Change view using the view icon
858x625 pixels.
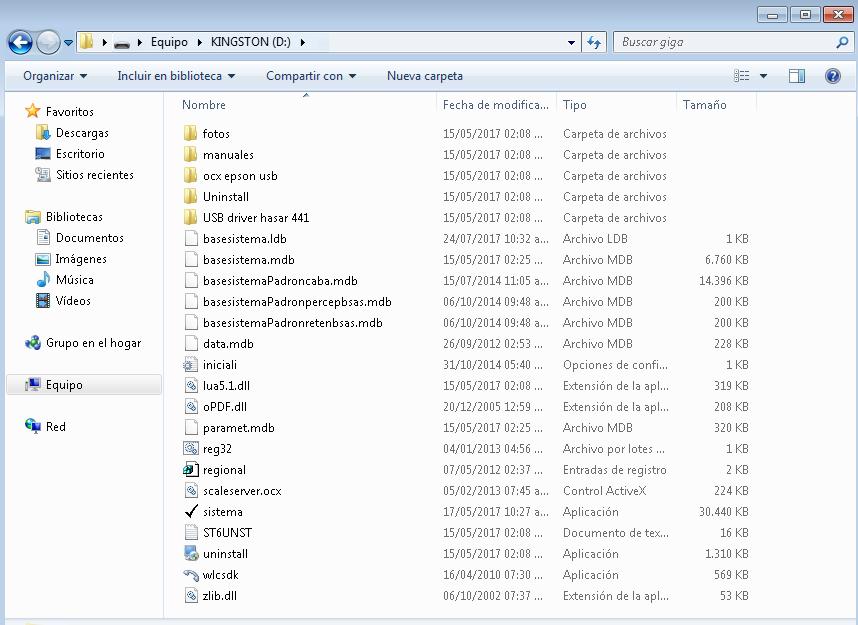[741, 76]
